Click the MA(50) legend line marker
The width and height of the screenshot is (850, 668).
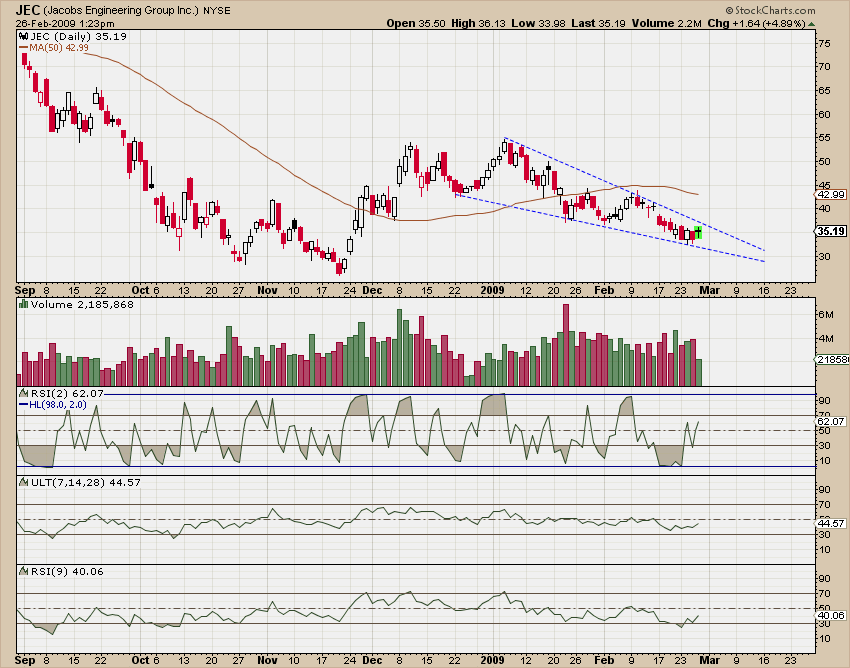click(24, 48)
